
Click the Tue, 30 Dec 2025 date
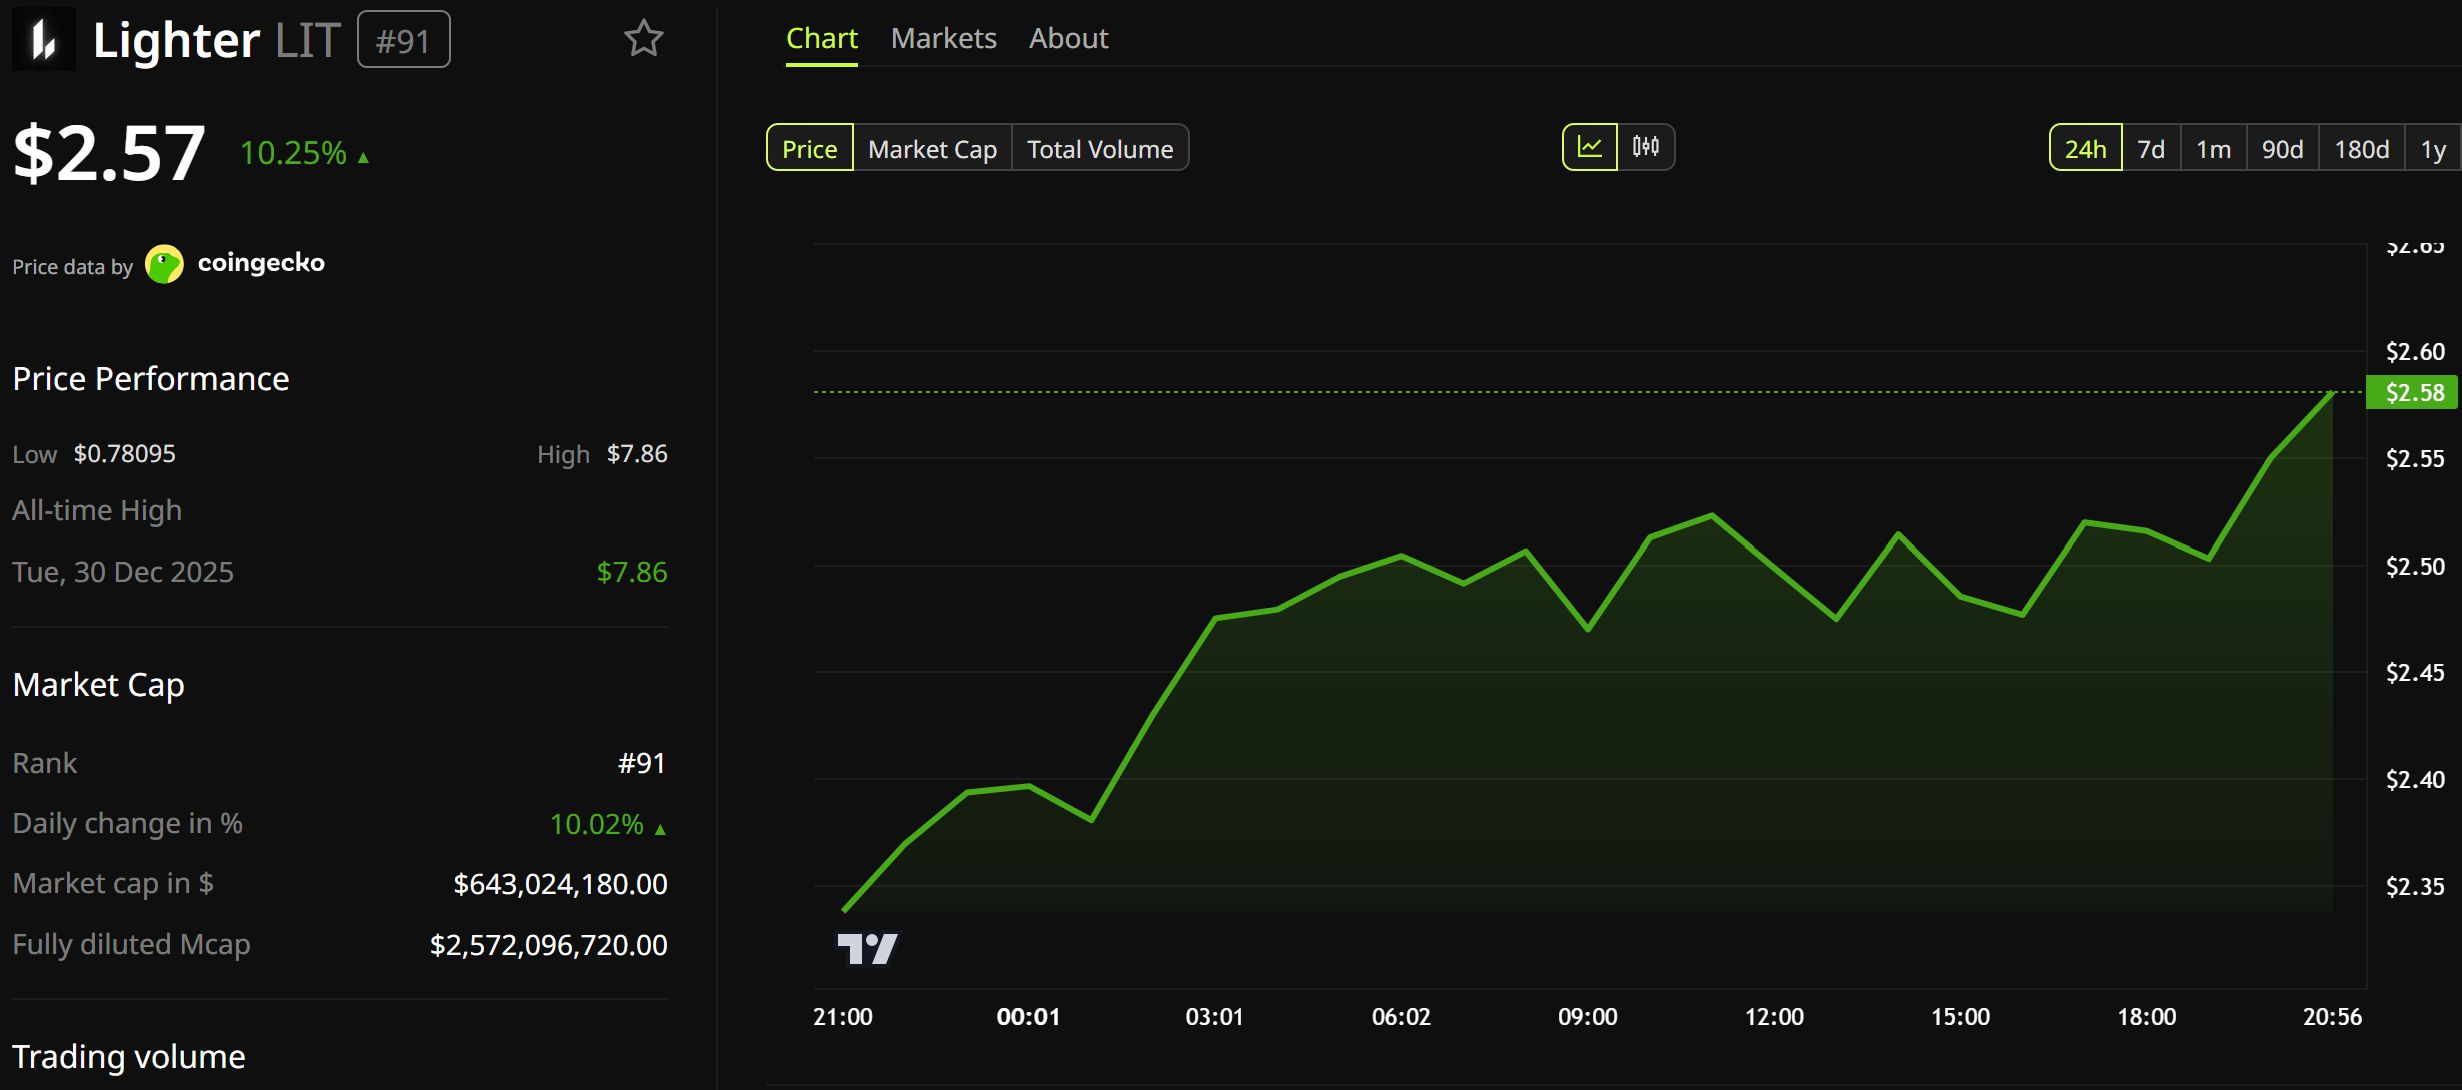point(123,572)
